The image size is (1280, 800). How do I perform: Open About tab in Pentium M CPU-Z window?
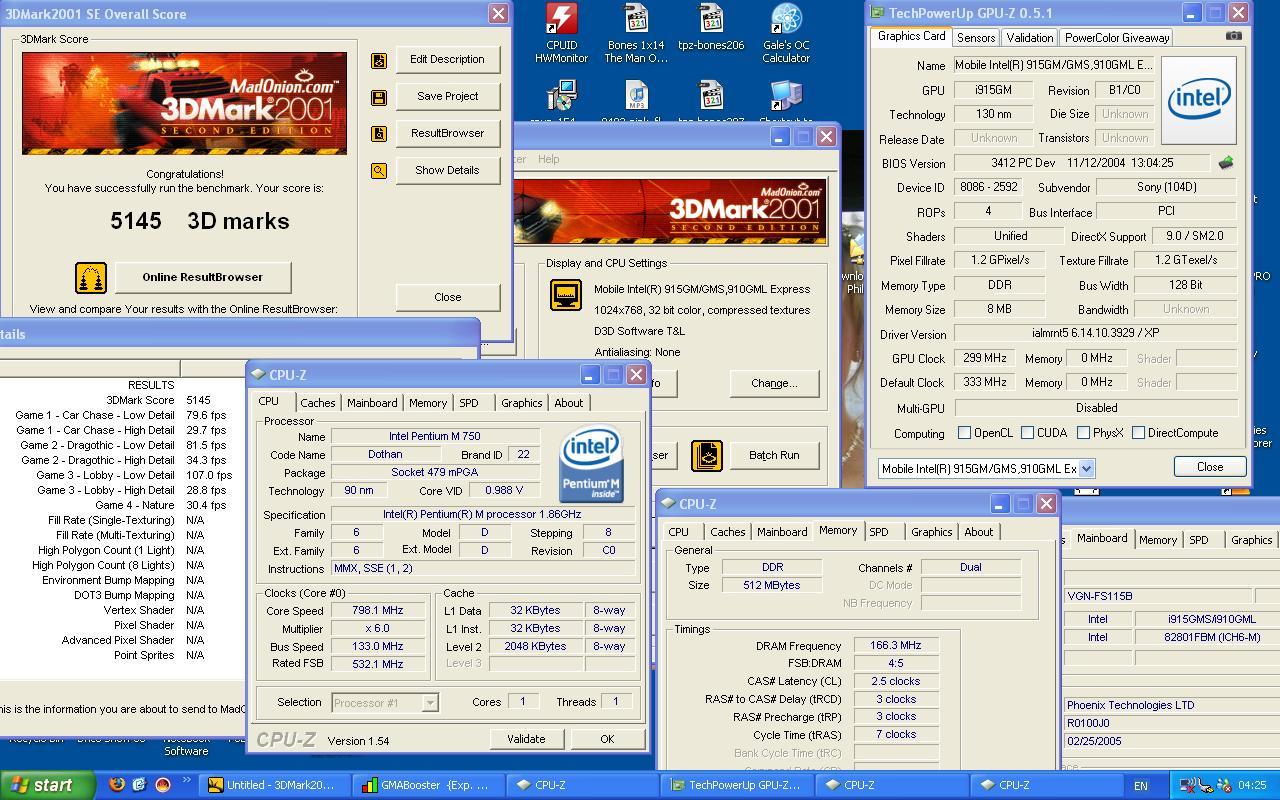click(568, 403)
